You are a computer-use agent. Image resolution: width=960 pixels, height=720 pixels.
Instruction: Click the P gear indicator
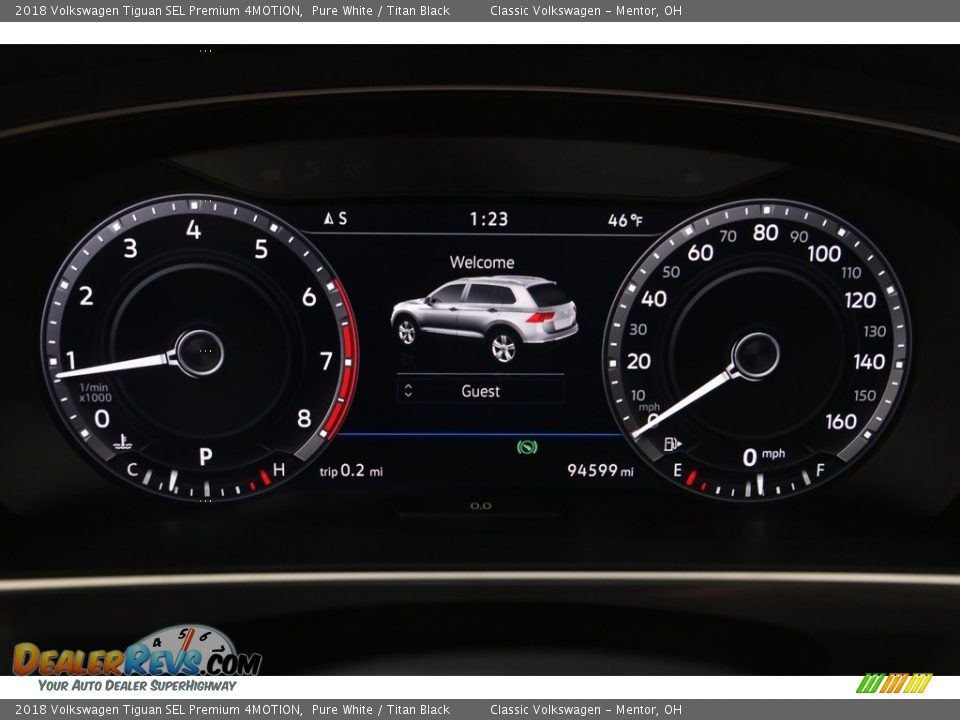205,457
